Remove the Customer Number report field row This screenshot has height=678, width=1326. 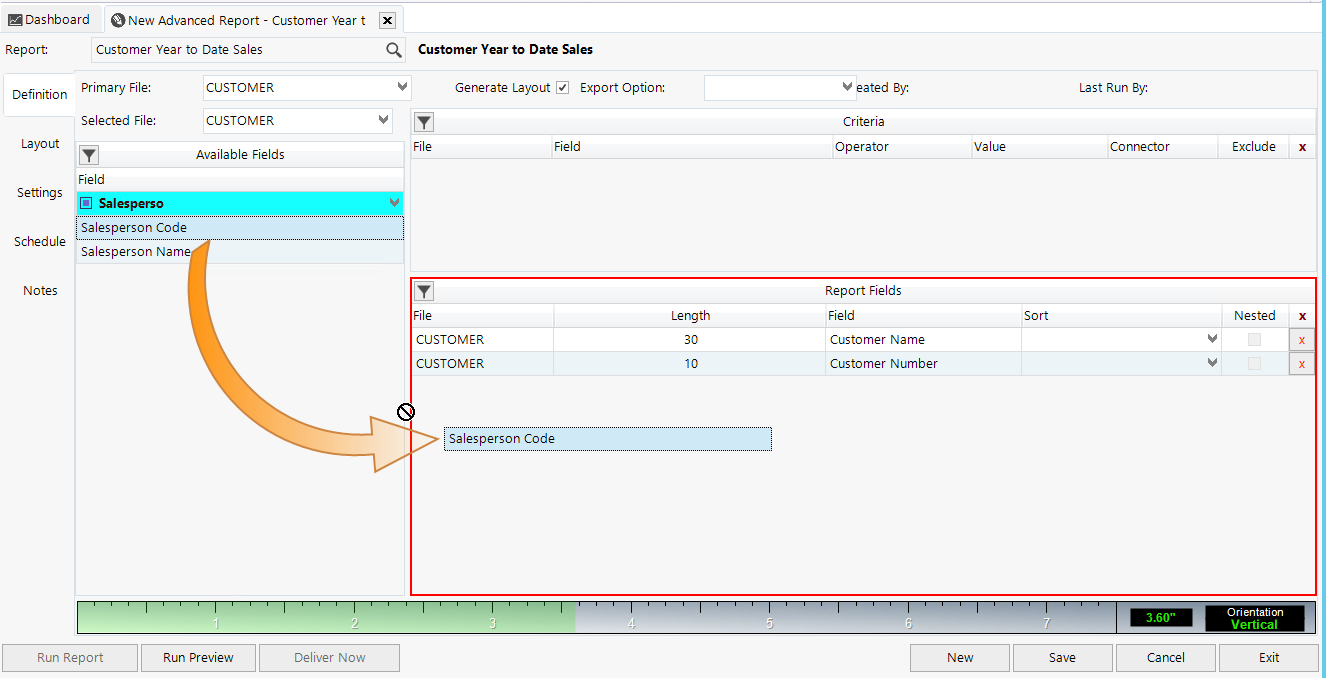(1301, 363)
